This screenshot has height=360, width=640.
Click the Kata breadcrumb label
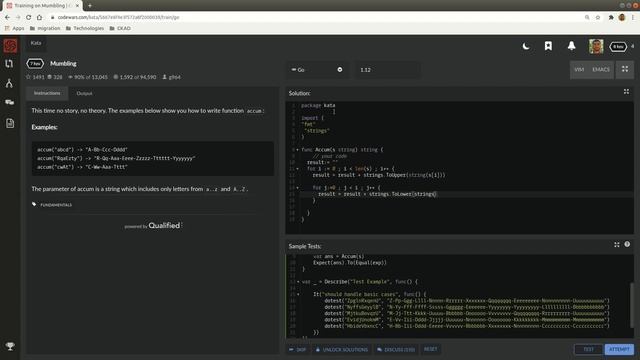coord(36,43)
